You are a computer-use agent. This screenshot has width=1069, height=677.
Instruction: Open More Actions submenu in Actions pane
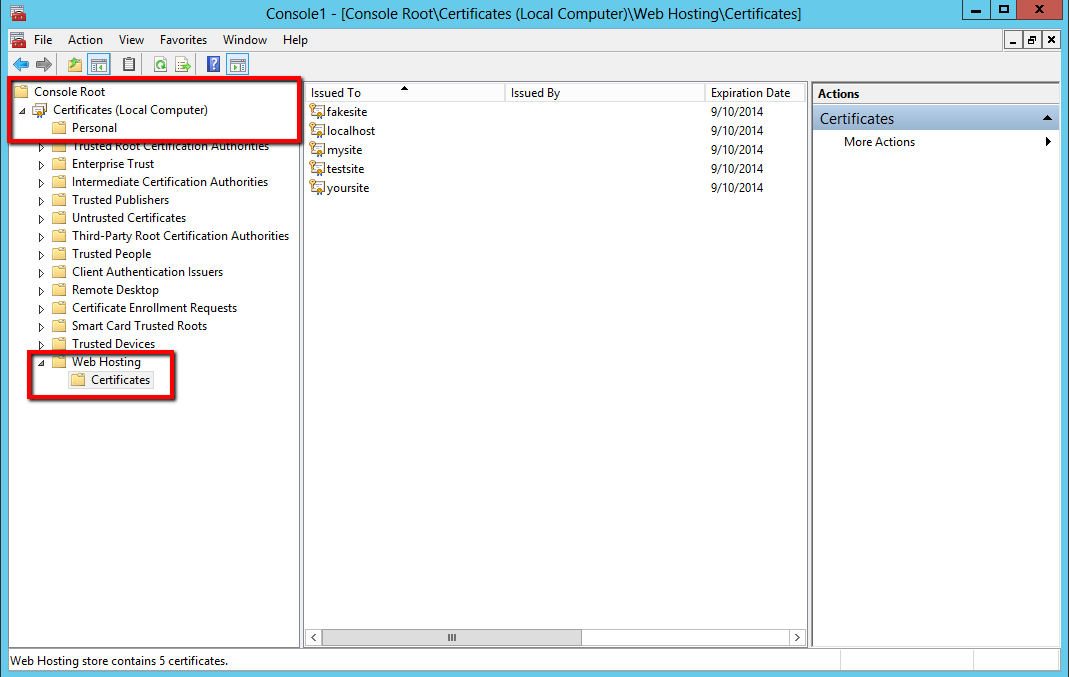pyautogui.click(x=879, y=142)
